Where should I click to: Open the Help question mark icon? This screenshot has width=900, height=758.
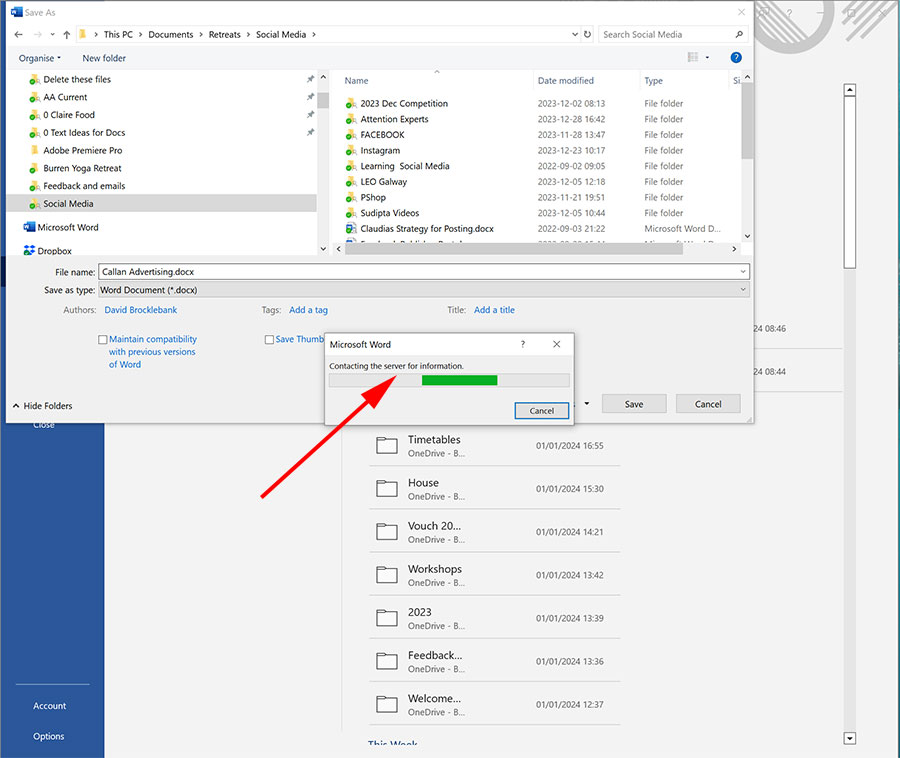(x=736, y=58)
